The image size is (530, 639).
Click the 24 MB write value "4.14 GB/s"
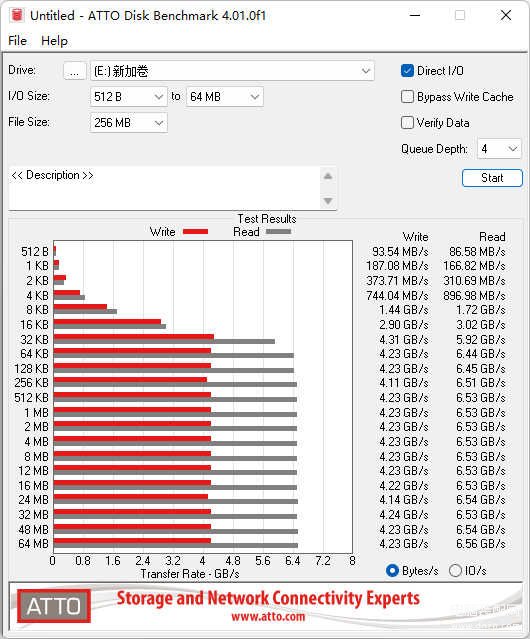pos(404,500)
